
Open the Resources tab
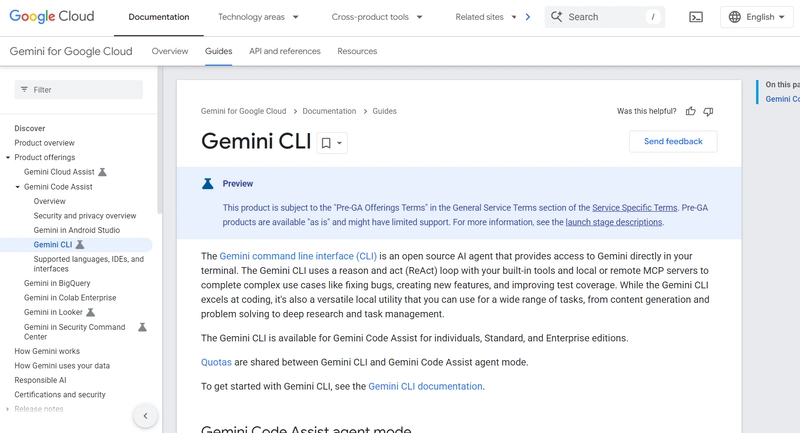point(357,51)
